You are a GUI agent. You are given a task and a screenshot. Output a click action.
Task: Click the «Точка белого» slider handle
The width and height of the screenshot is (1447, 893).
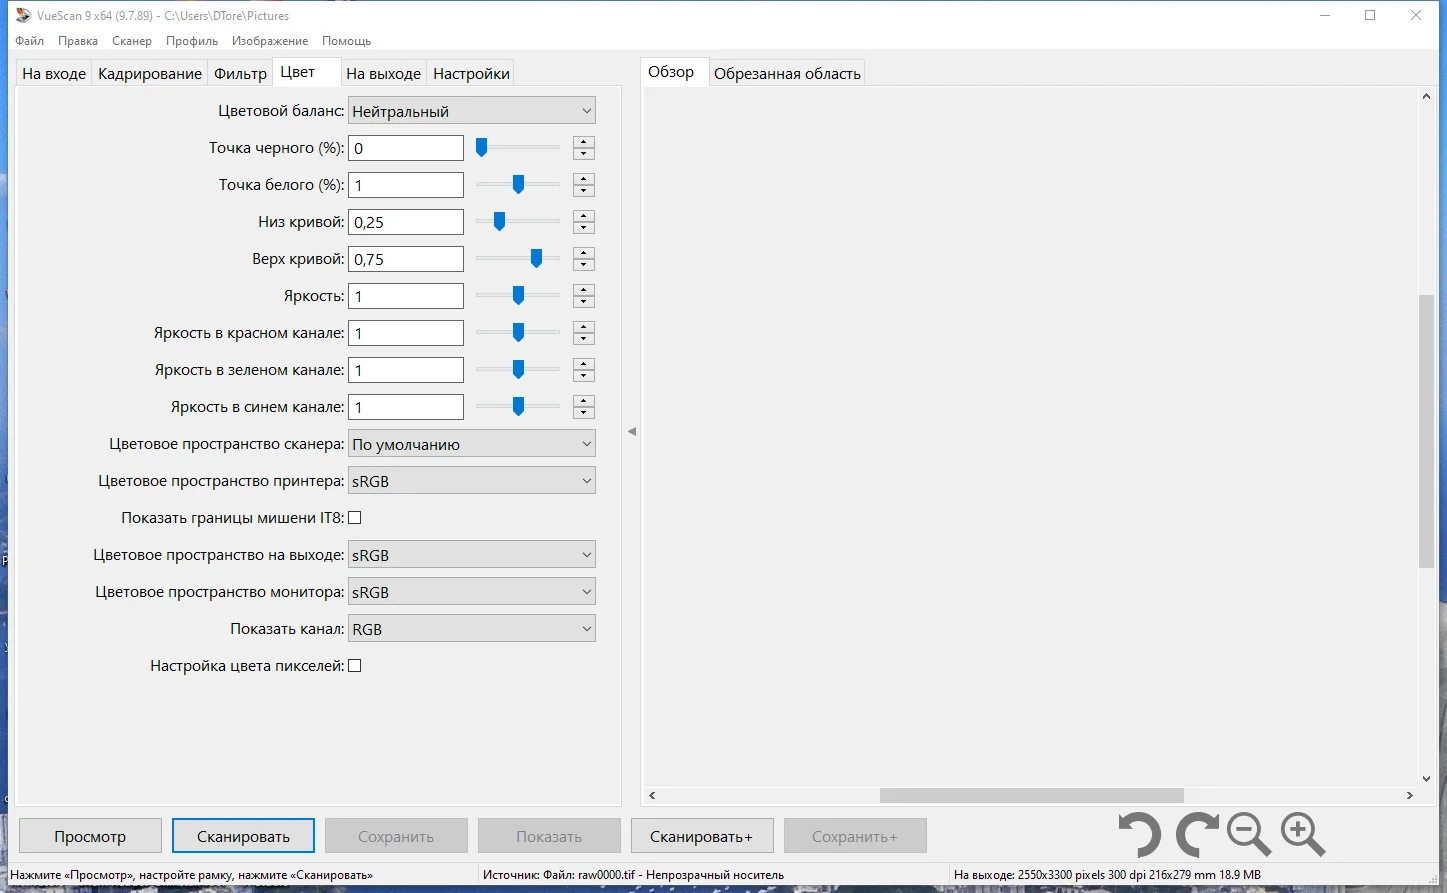pos(518,185)
